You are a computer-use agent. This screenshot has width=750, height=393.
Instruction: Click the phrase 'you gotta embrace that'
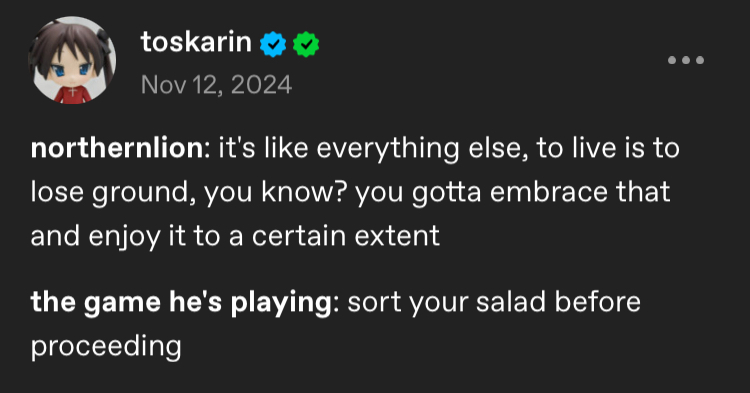coord(512,193)
